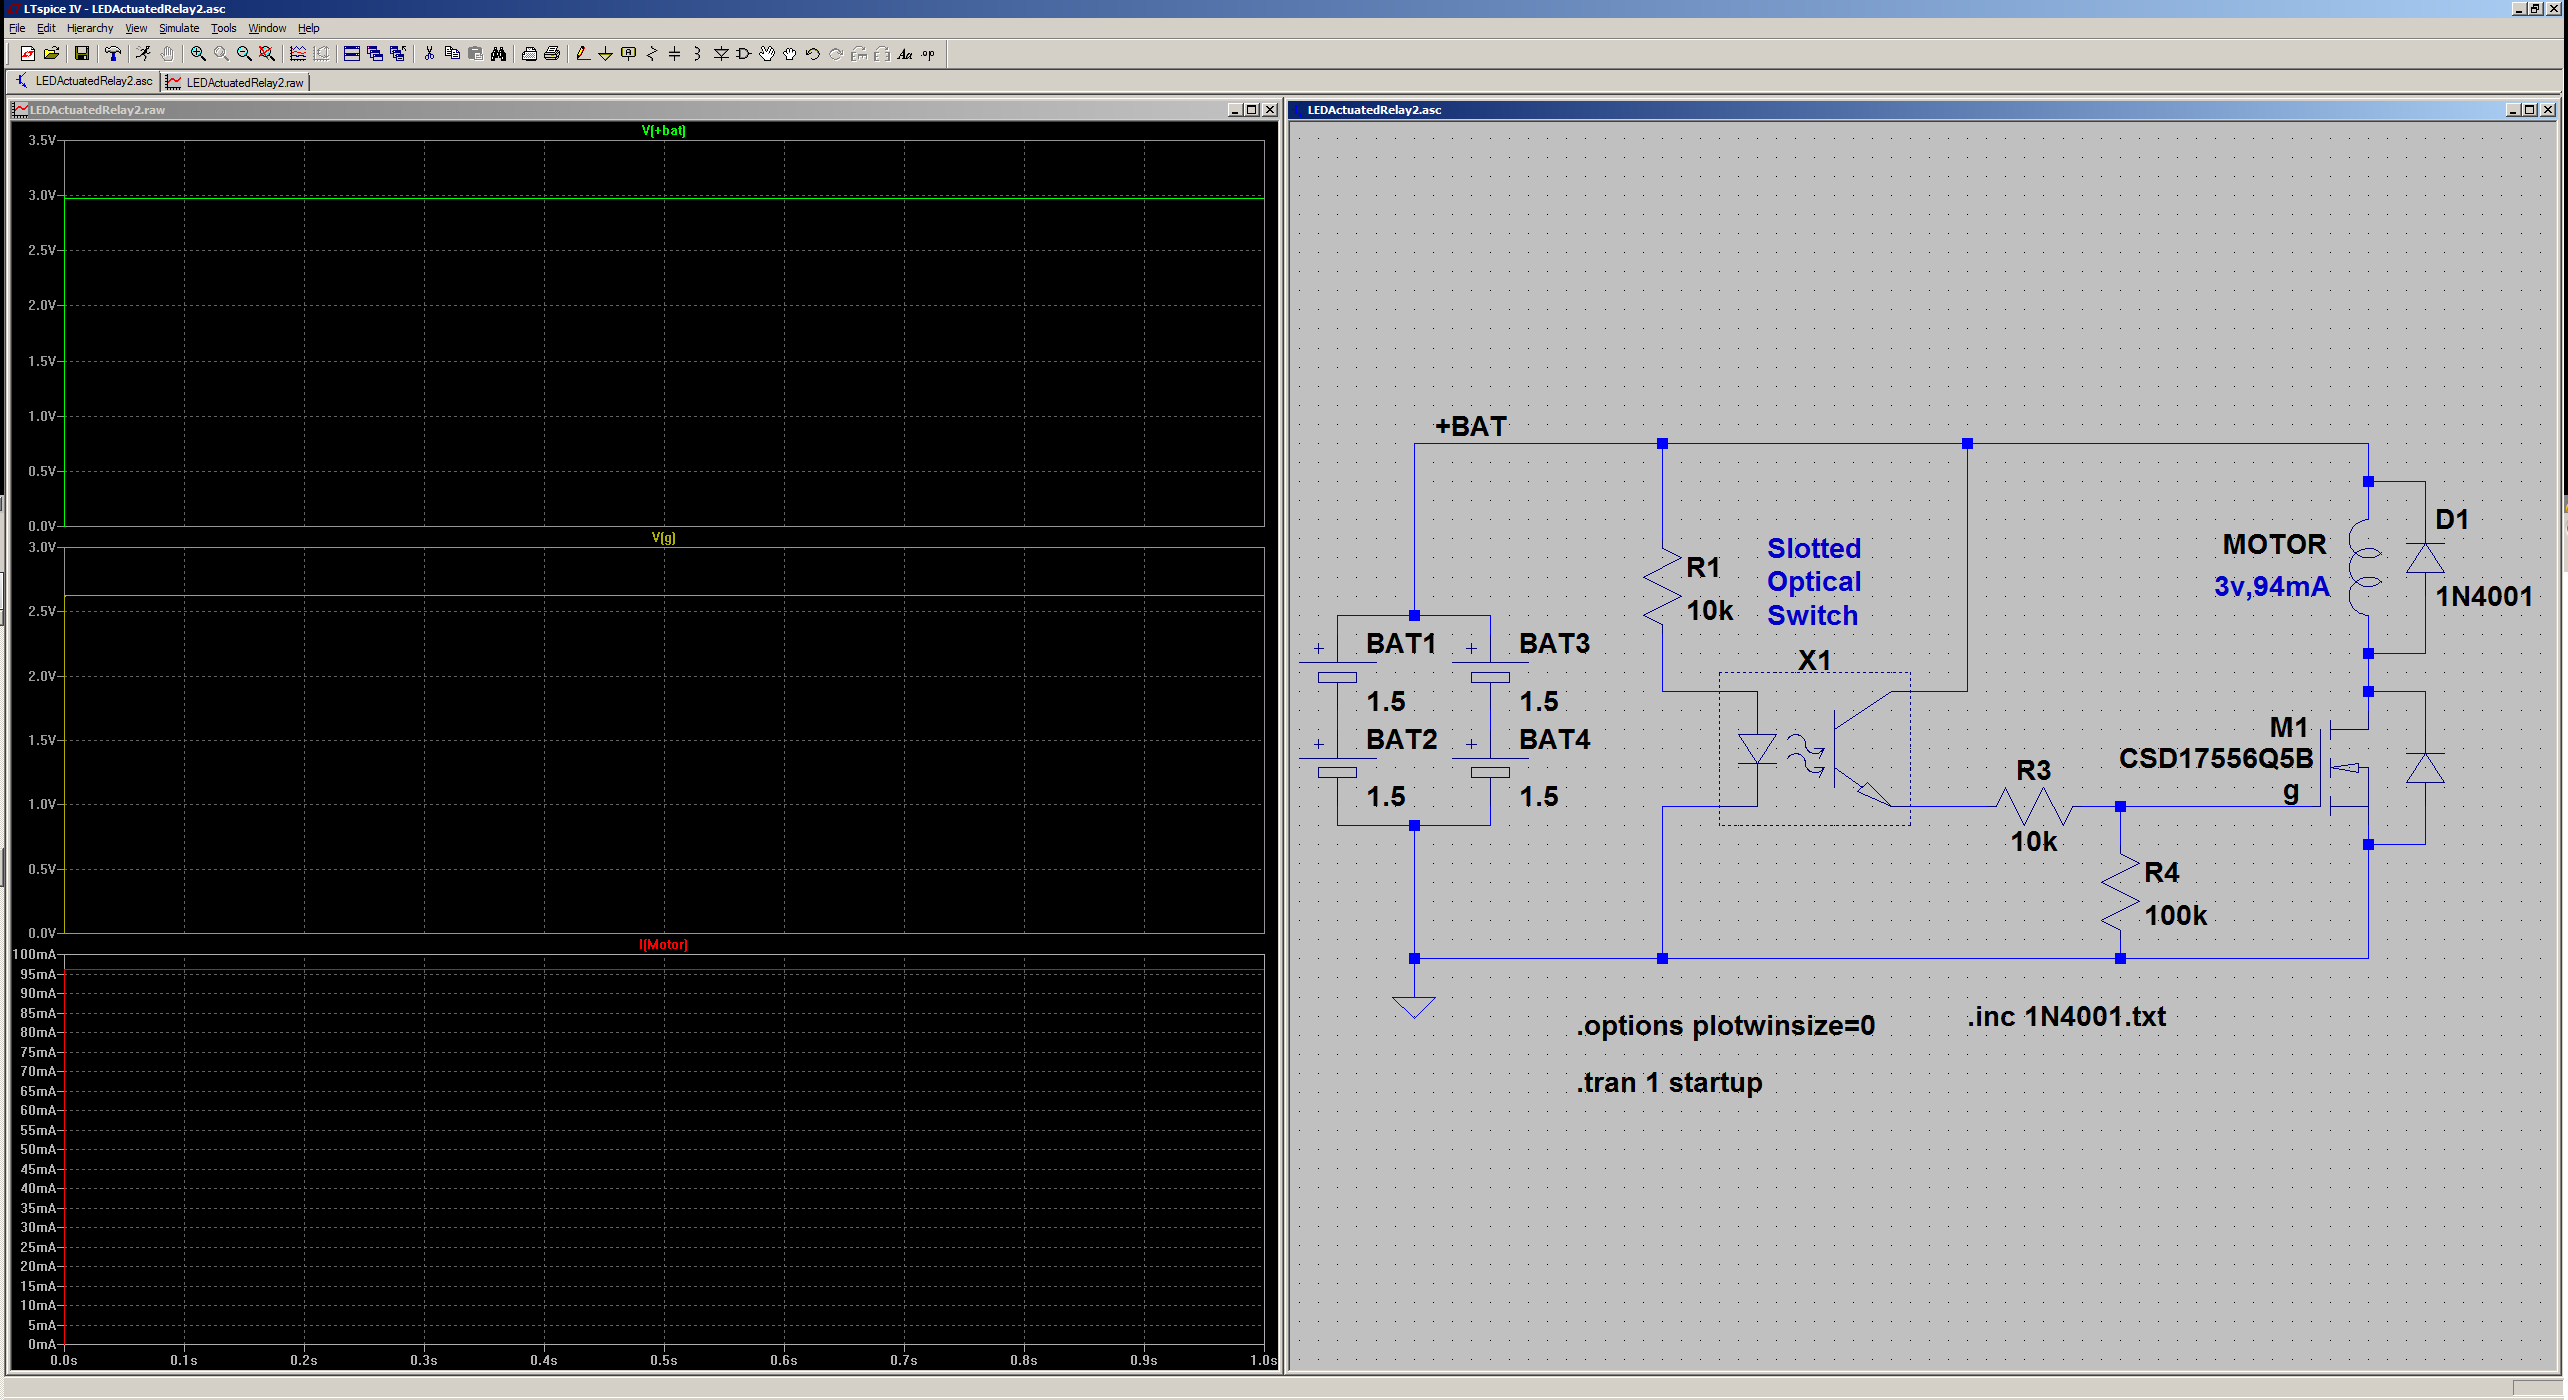Select the Drag hand tool
Image resolution: width=2568 pixels, height=1400 pixels.
pyautogui.click(x=790, y=54)
